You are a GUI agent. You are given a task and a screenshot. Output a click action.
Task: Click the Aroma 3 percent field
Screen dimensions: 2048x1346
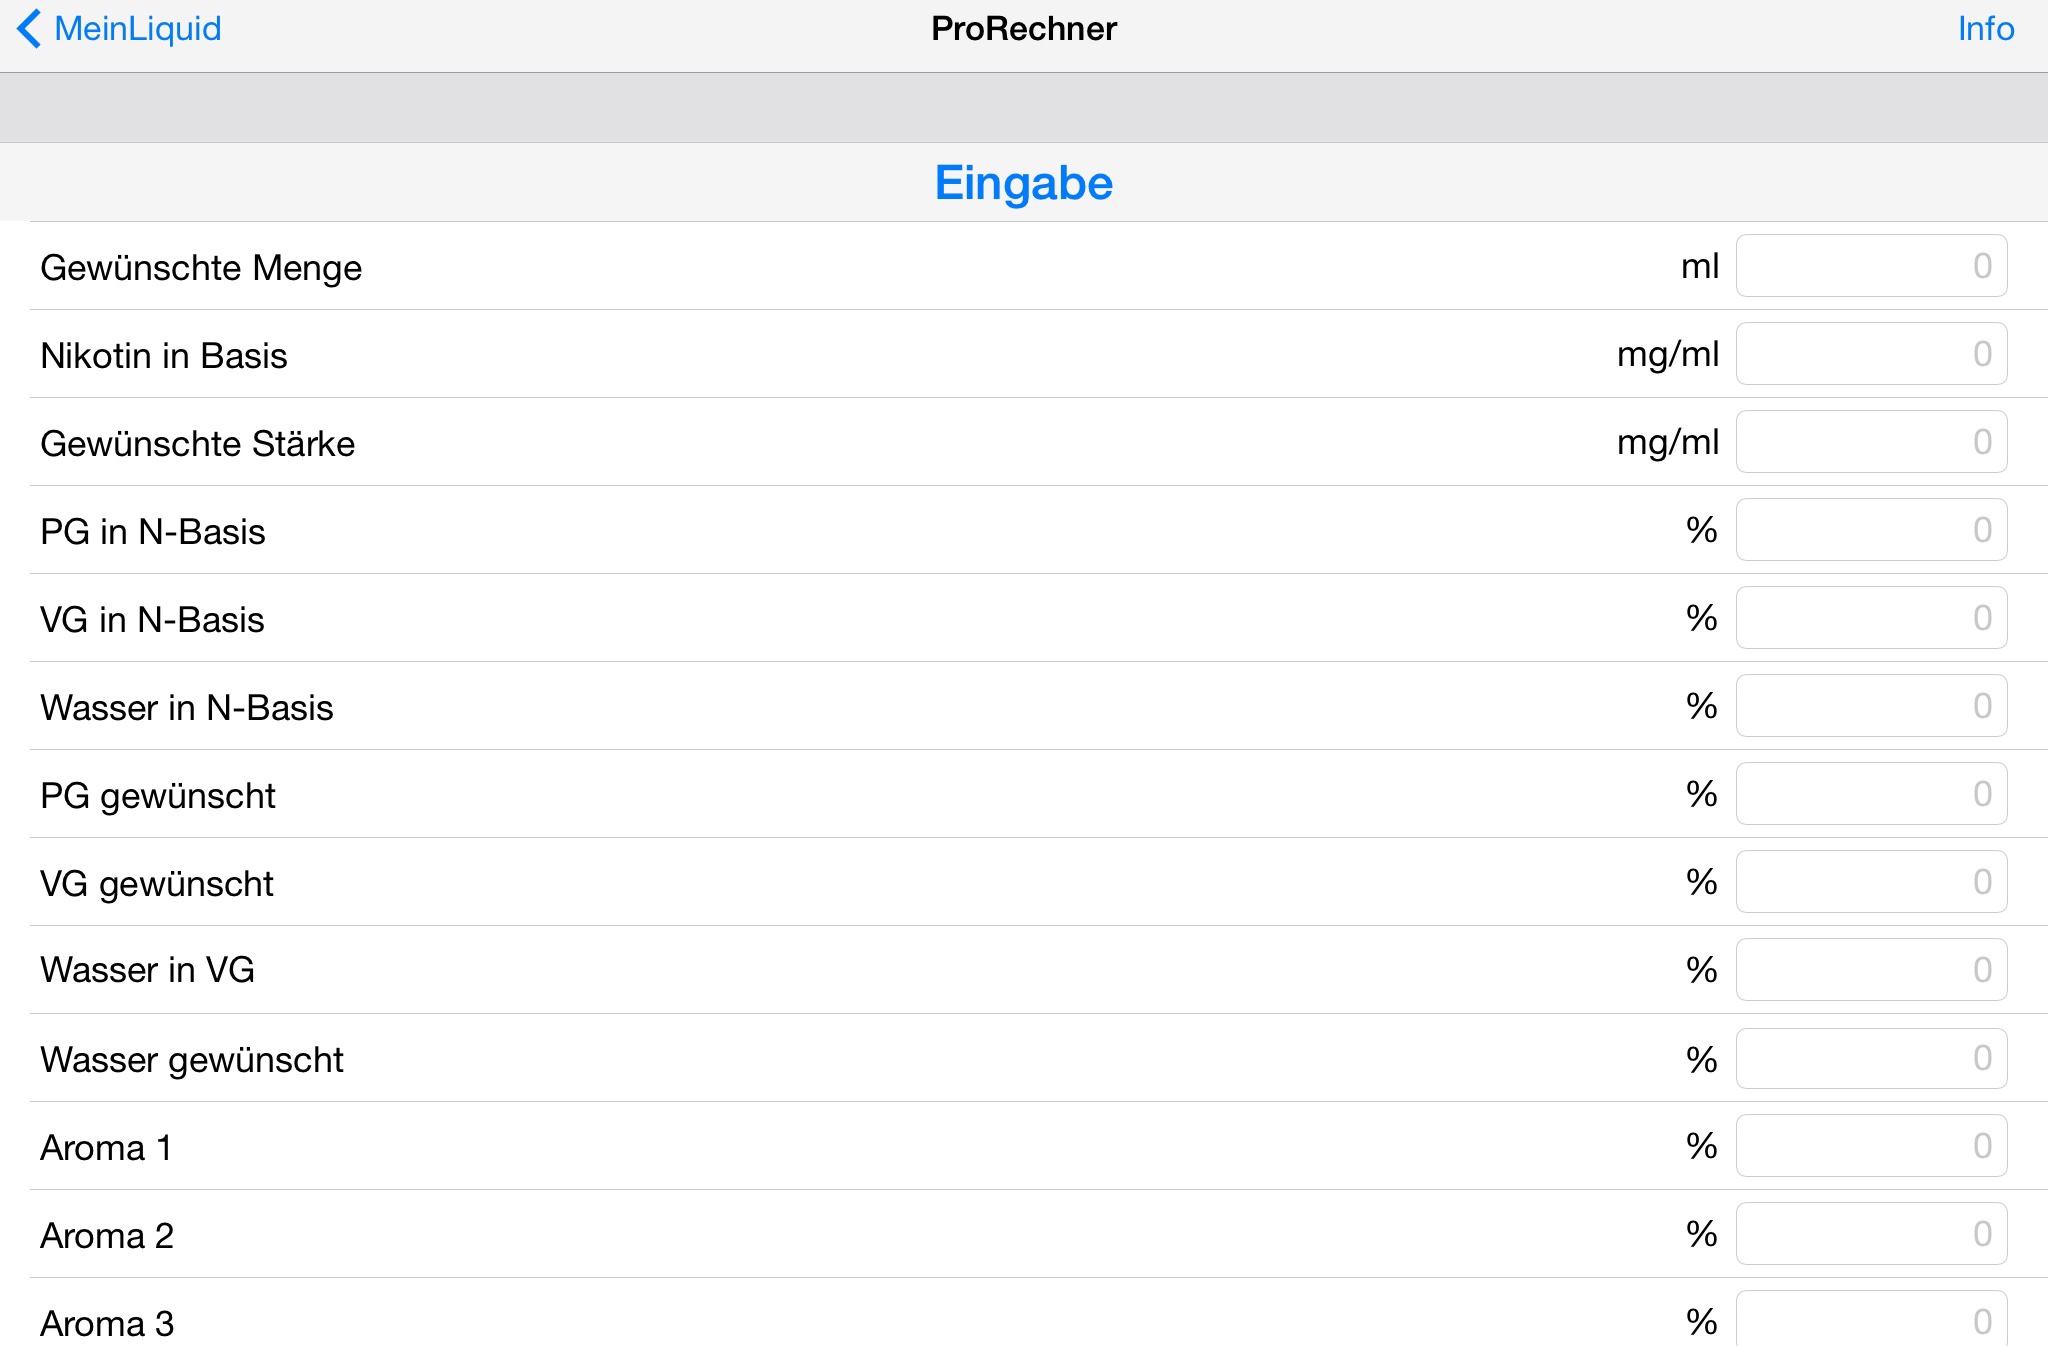point(1870,1320)
